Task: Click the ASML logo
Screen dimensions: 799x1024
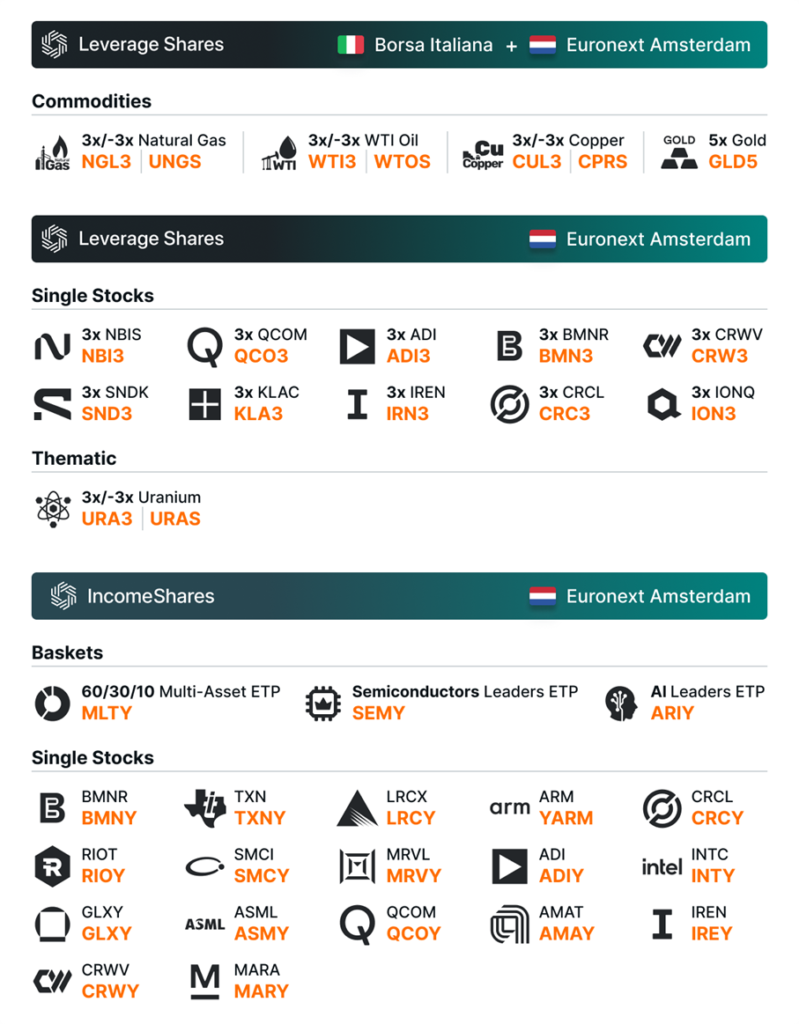Action: tap(205, 924)
